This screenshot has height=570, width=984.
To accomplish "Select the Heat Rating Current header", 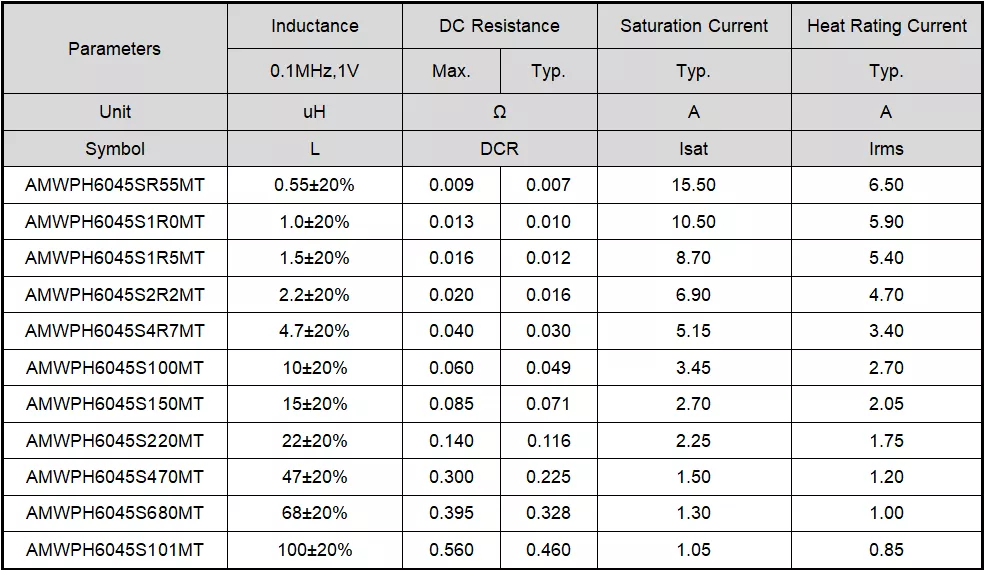I will coord(886,26).
